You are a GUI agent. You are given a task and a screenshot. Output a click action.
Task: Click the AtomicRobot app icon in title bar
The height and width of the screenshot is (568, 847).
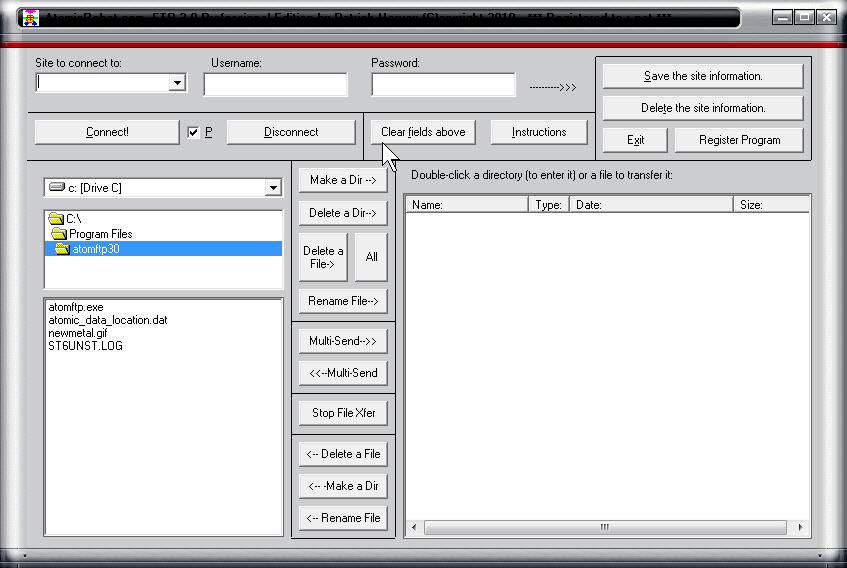coord(31,18)
